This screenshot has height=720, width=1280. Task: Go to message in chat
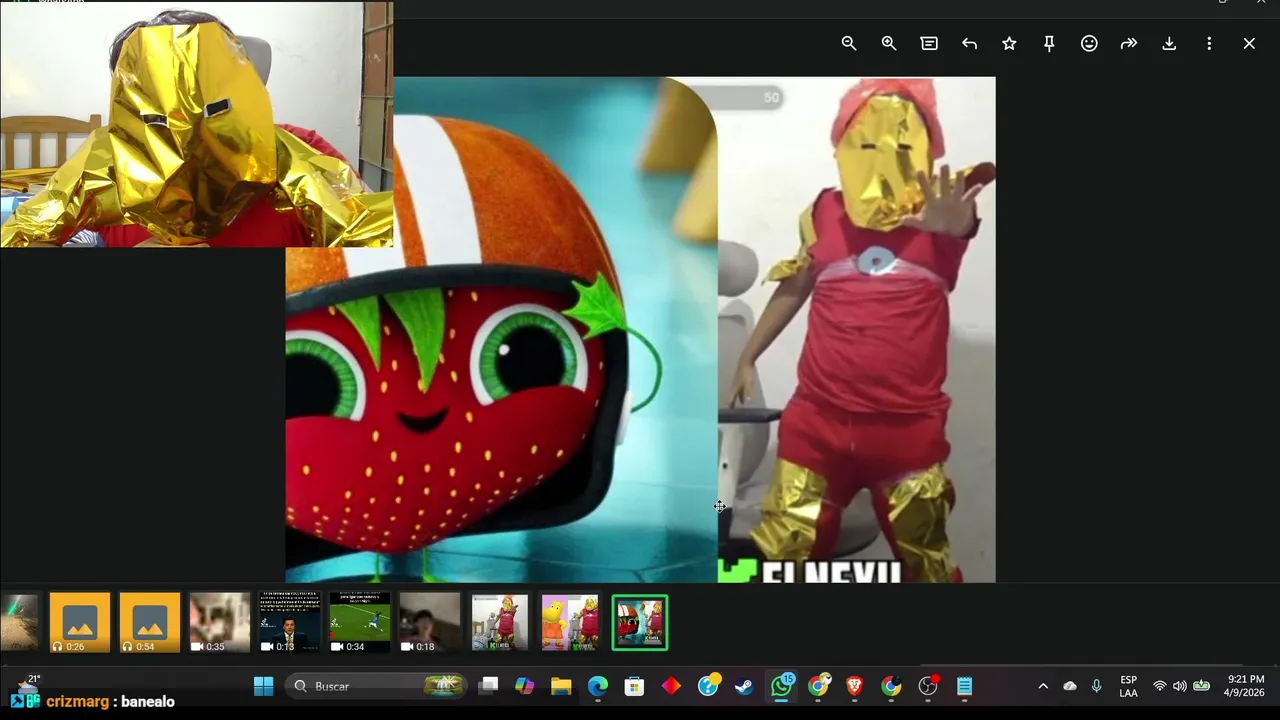click(929, 44)
